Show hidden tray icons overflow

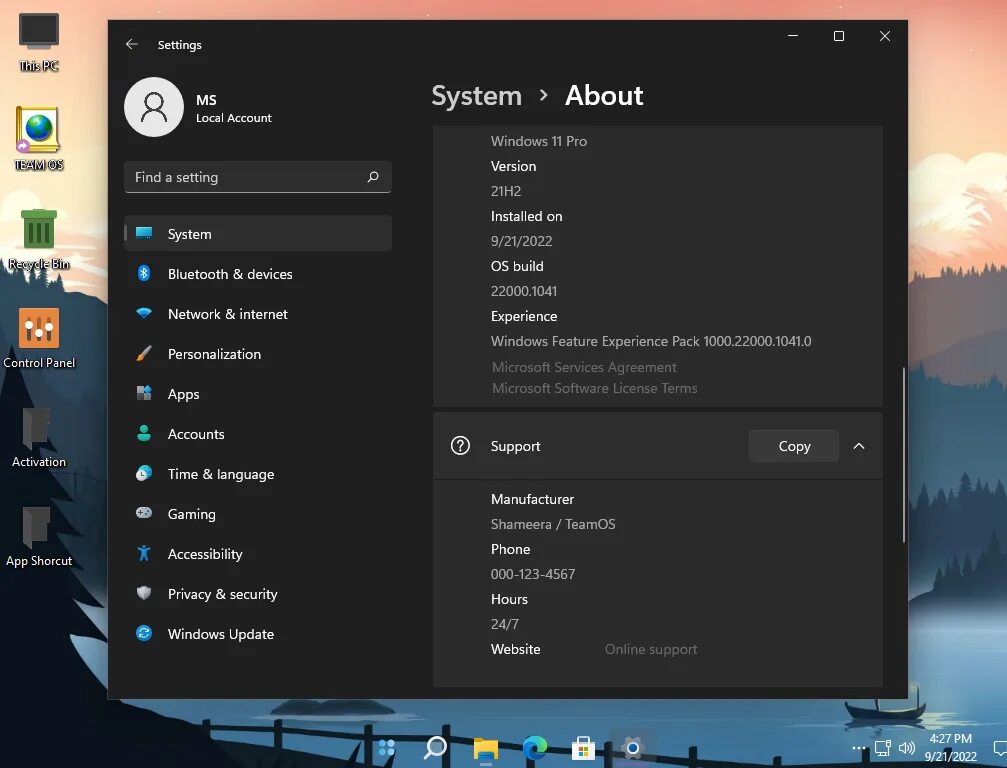tap(859, 748)
